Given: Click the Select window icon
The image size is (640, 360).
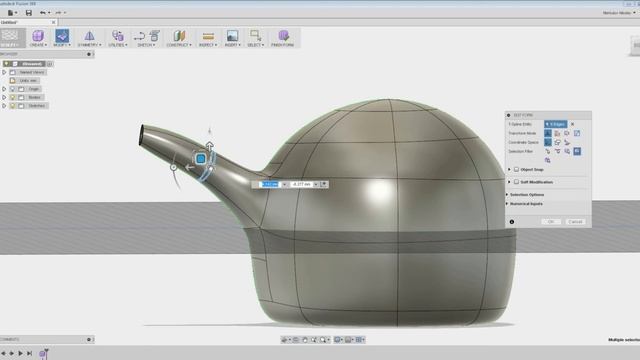Looking at the screenshot, I should click(x=256, y=36).
